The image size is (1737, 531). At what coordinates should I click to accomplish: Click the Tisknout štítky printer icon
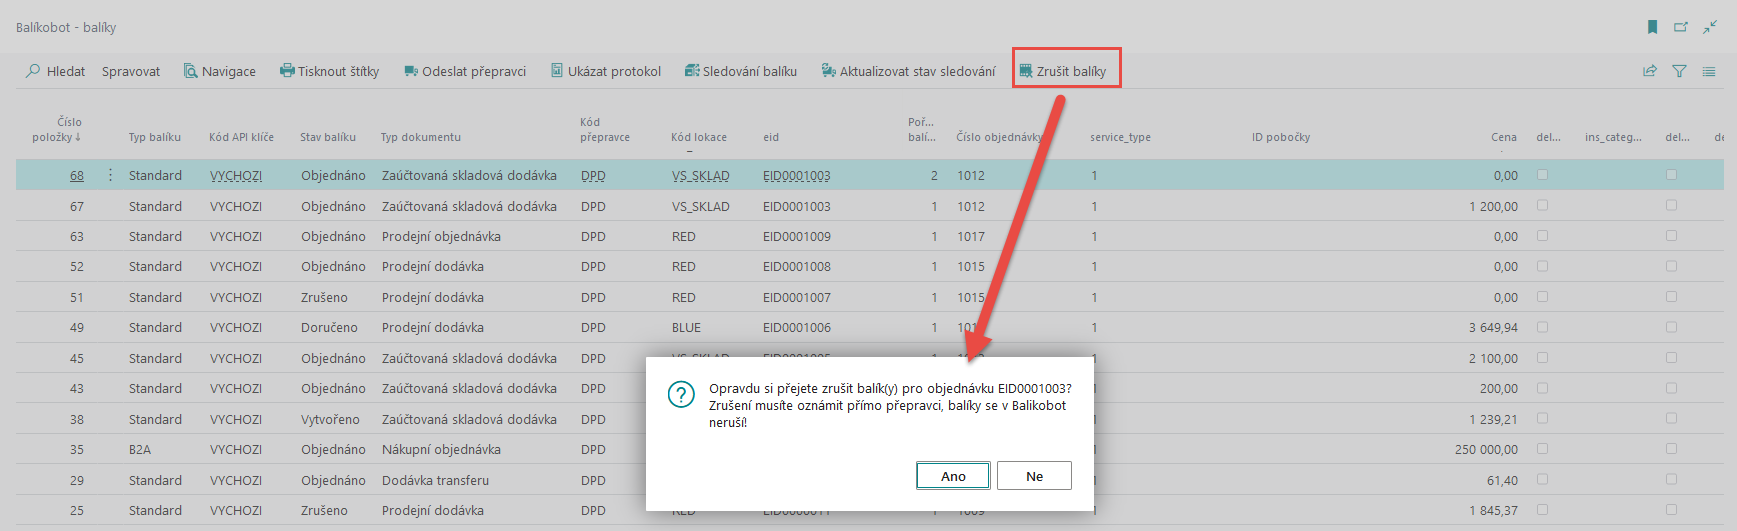tap(287, 71)
